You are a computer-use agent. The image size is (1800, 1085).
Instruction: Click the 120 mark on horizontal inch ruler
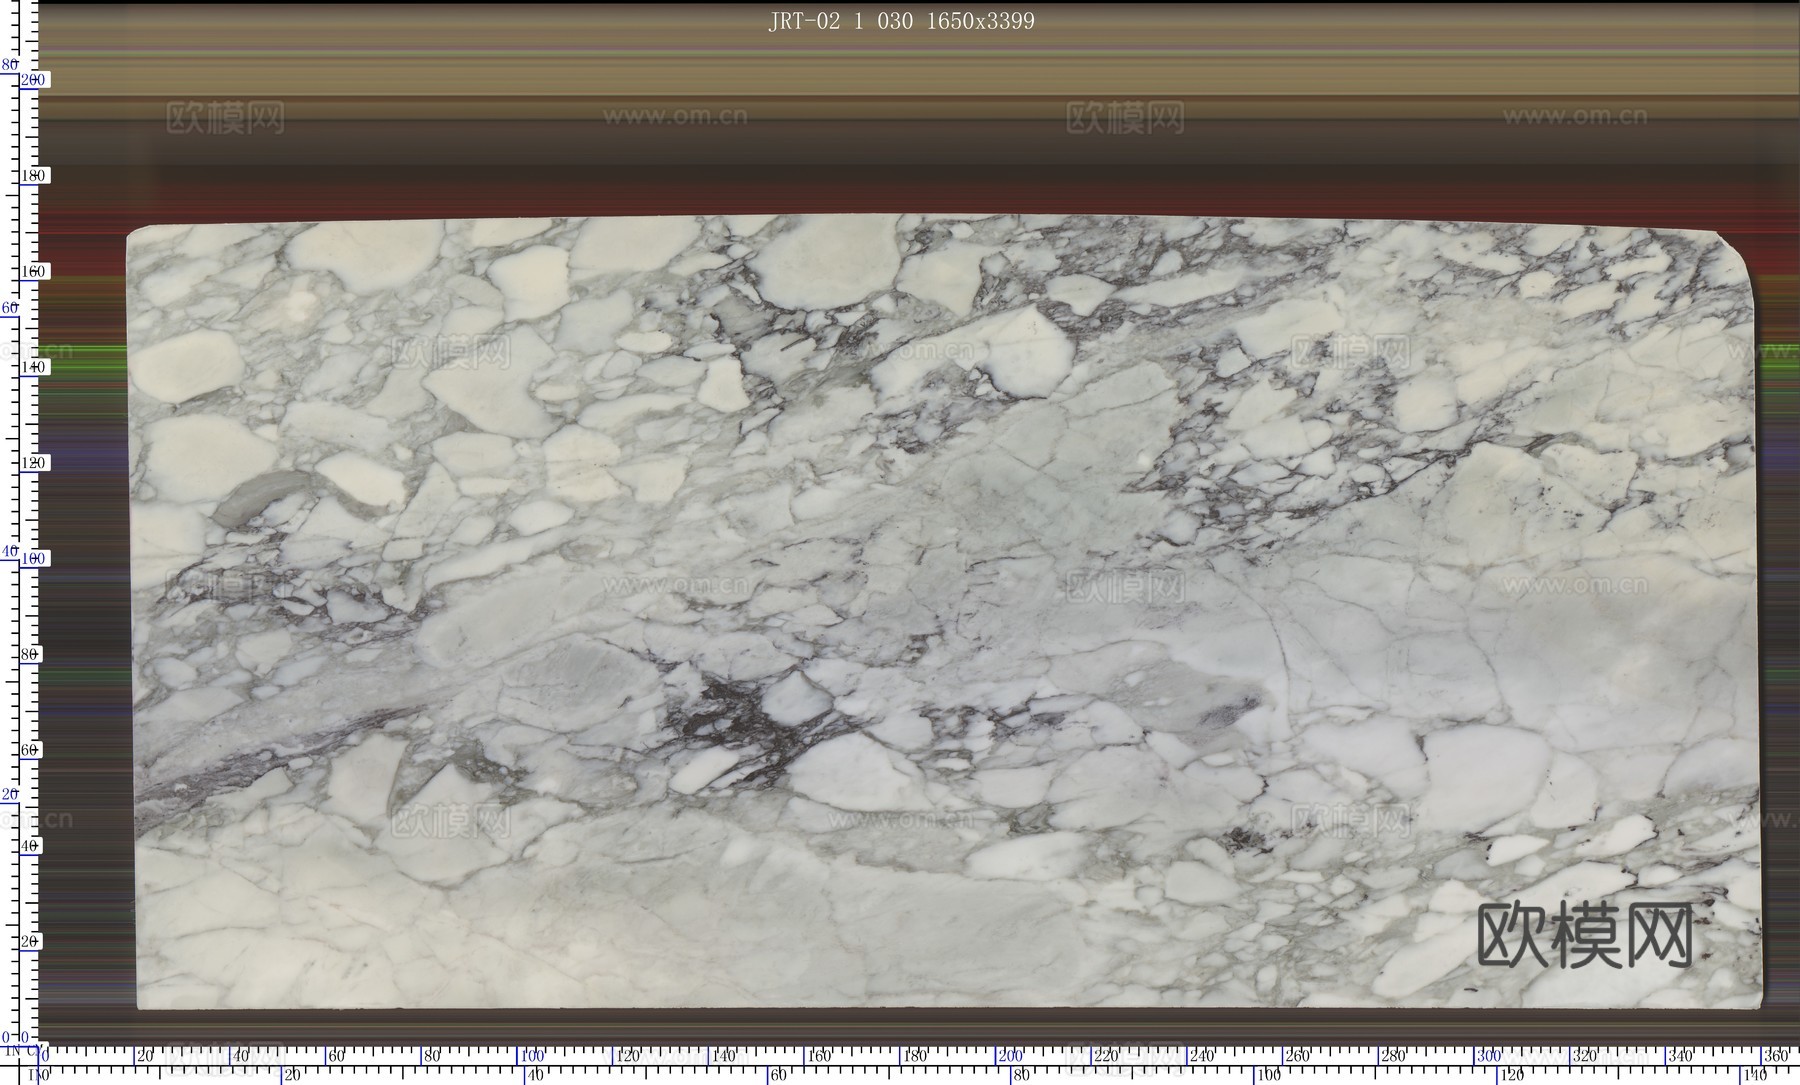(1510, 1076)
